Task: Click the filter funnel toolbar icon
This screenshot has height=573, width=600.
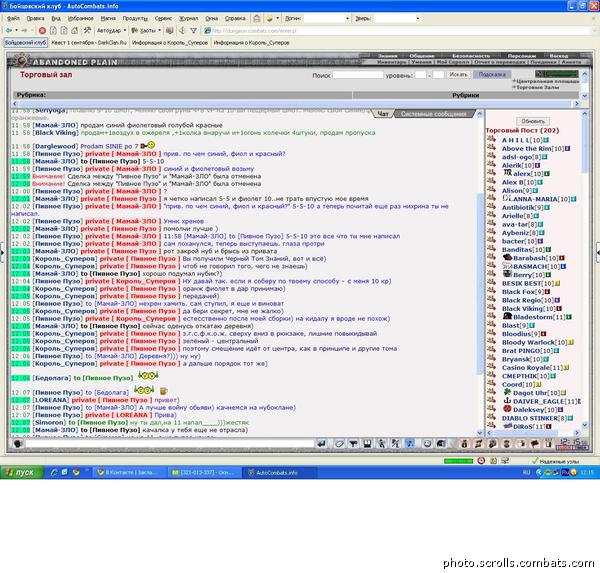Action: click(x=194, y=30)
